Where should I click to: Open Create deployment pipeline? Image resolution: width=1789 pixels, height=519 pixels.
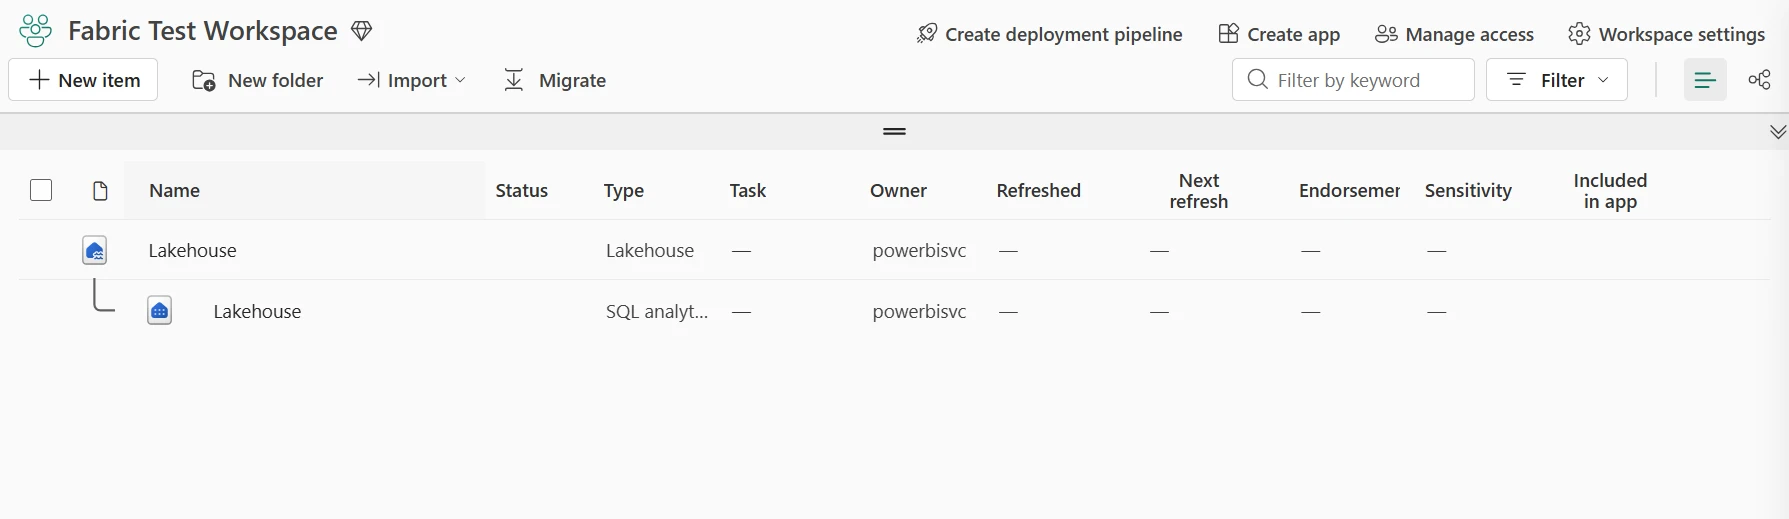(x=1049, y=34)
